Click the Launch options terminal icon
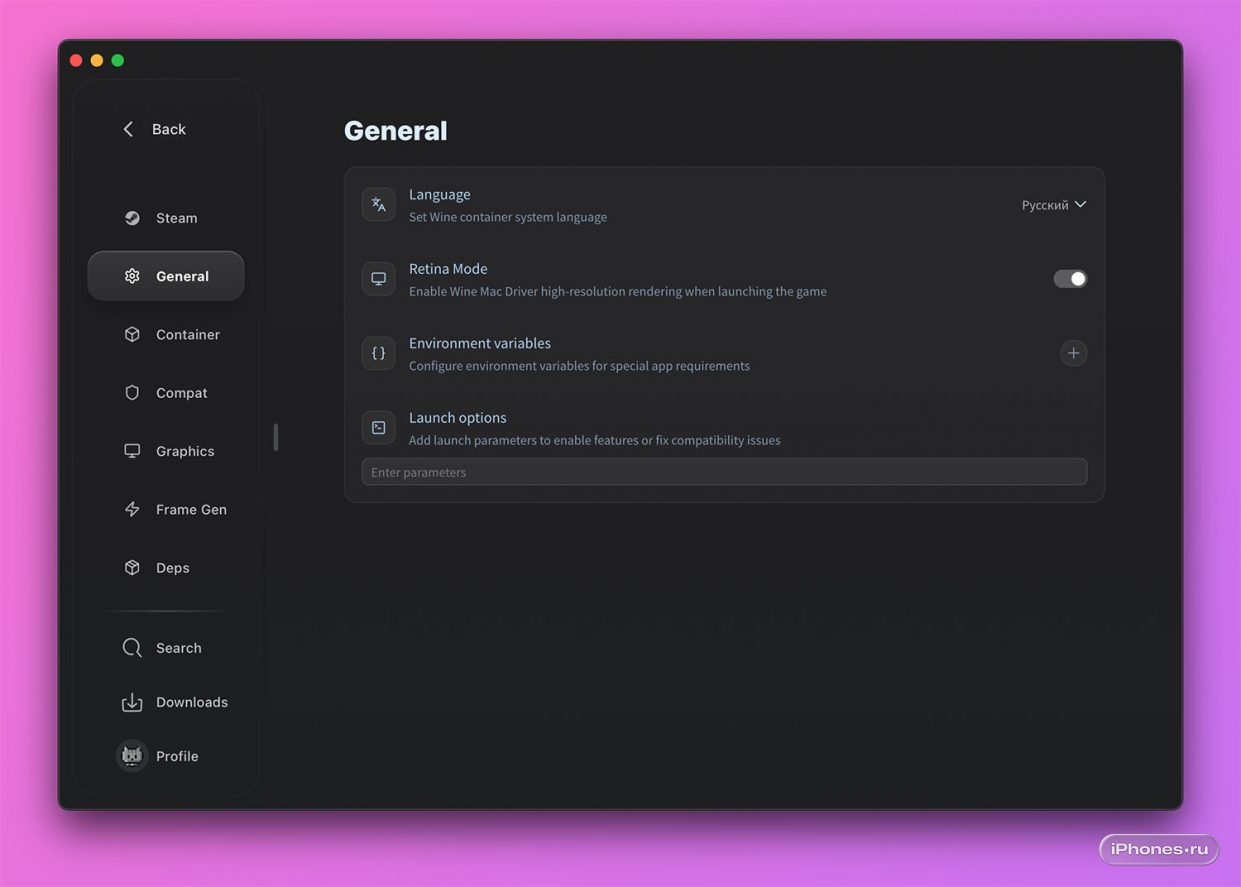Viewport: 1241px width, 887px height. pos(379,428)
